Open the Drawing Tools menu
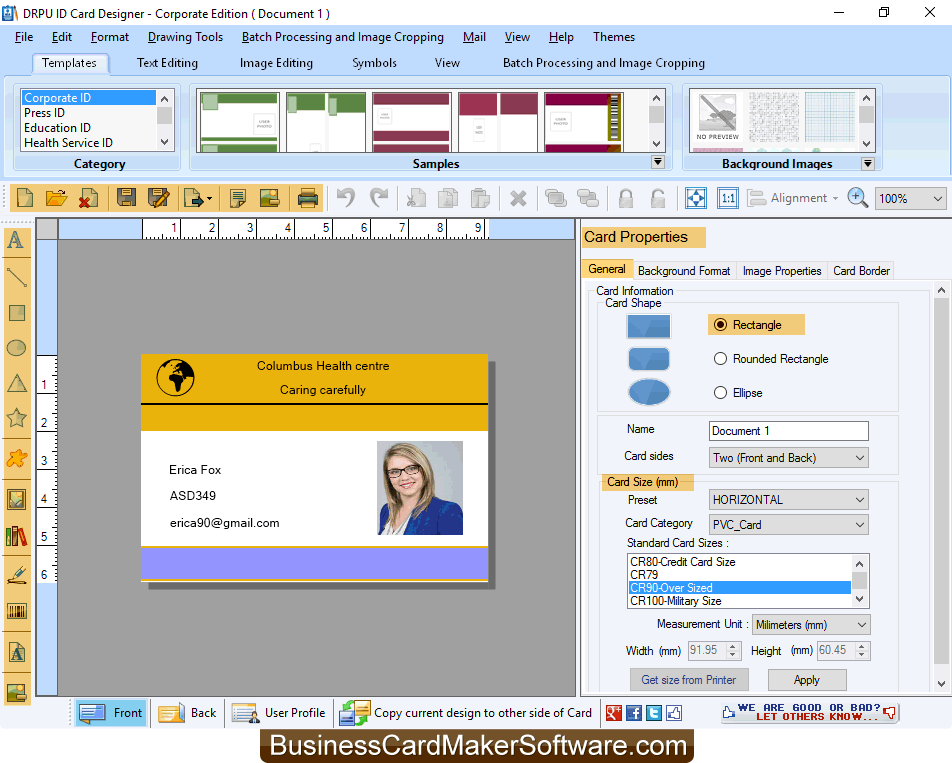Image resolution: width=952 pixels, height=763 pixels. tap(185, 37)
